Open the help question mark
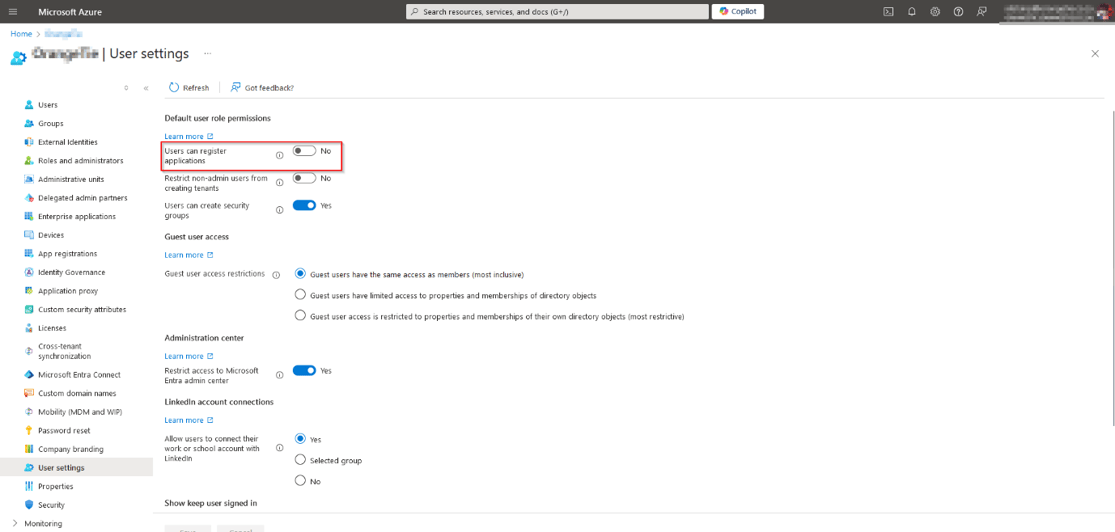The width and height of the screenshot is (1115, 532). click(x=958, y=11)
